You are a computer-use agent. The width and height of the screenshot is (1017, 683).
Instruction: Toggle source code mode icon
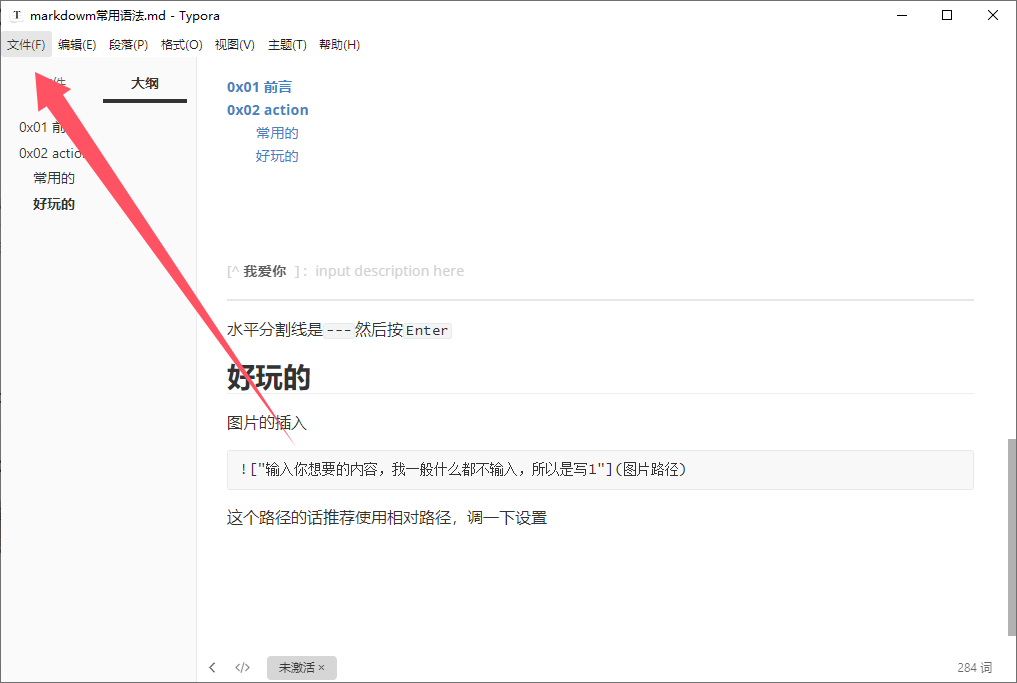tap(242, 668)
